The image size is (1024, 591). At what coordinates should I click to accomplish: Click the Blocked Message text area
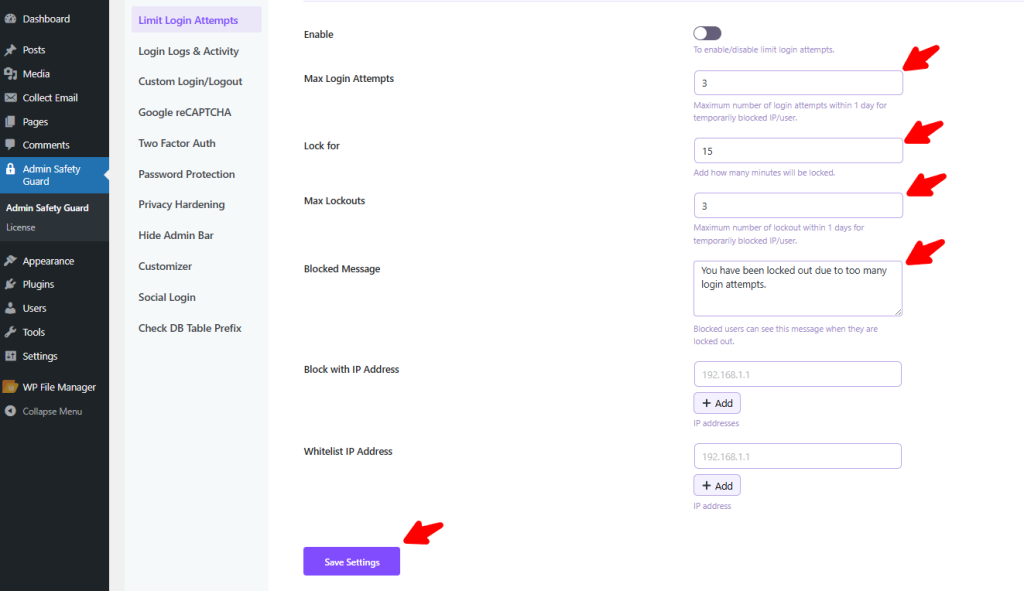tap(797, 288)
